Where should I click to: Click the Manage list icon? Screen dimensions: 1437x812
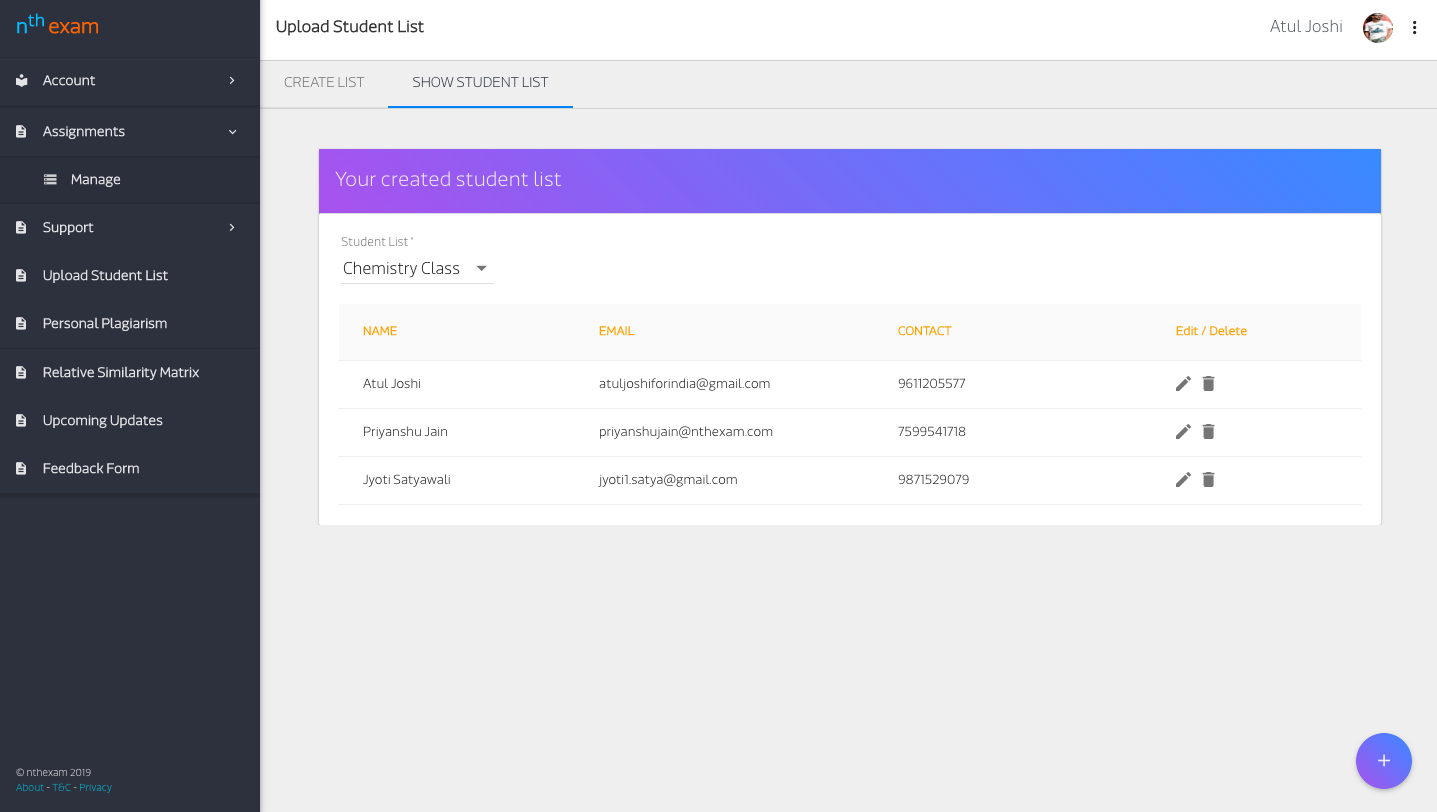click(x=50, y=180)
